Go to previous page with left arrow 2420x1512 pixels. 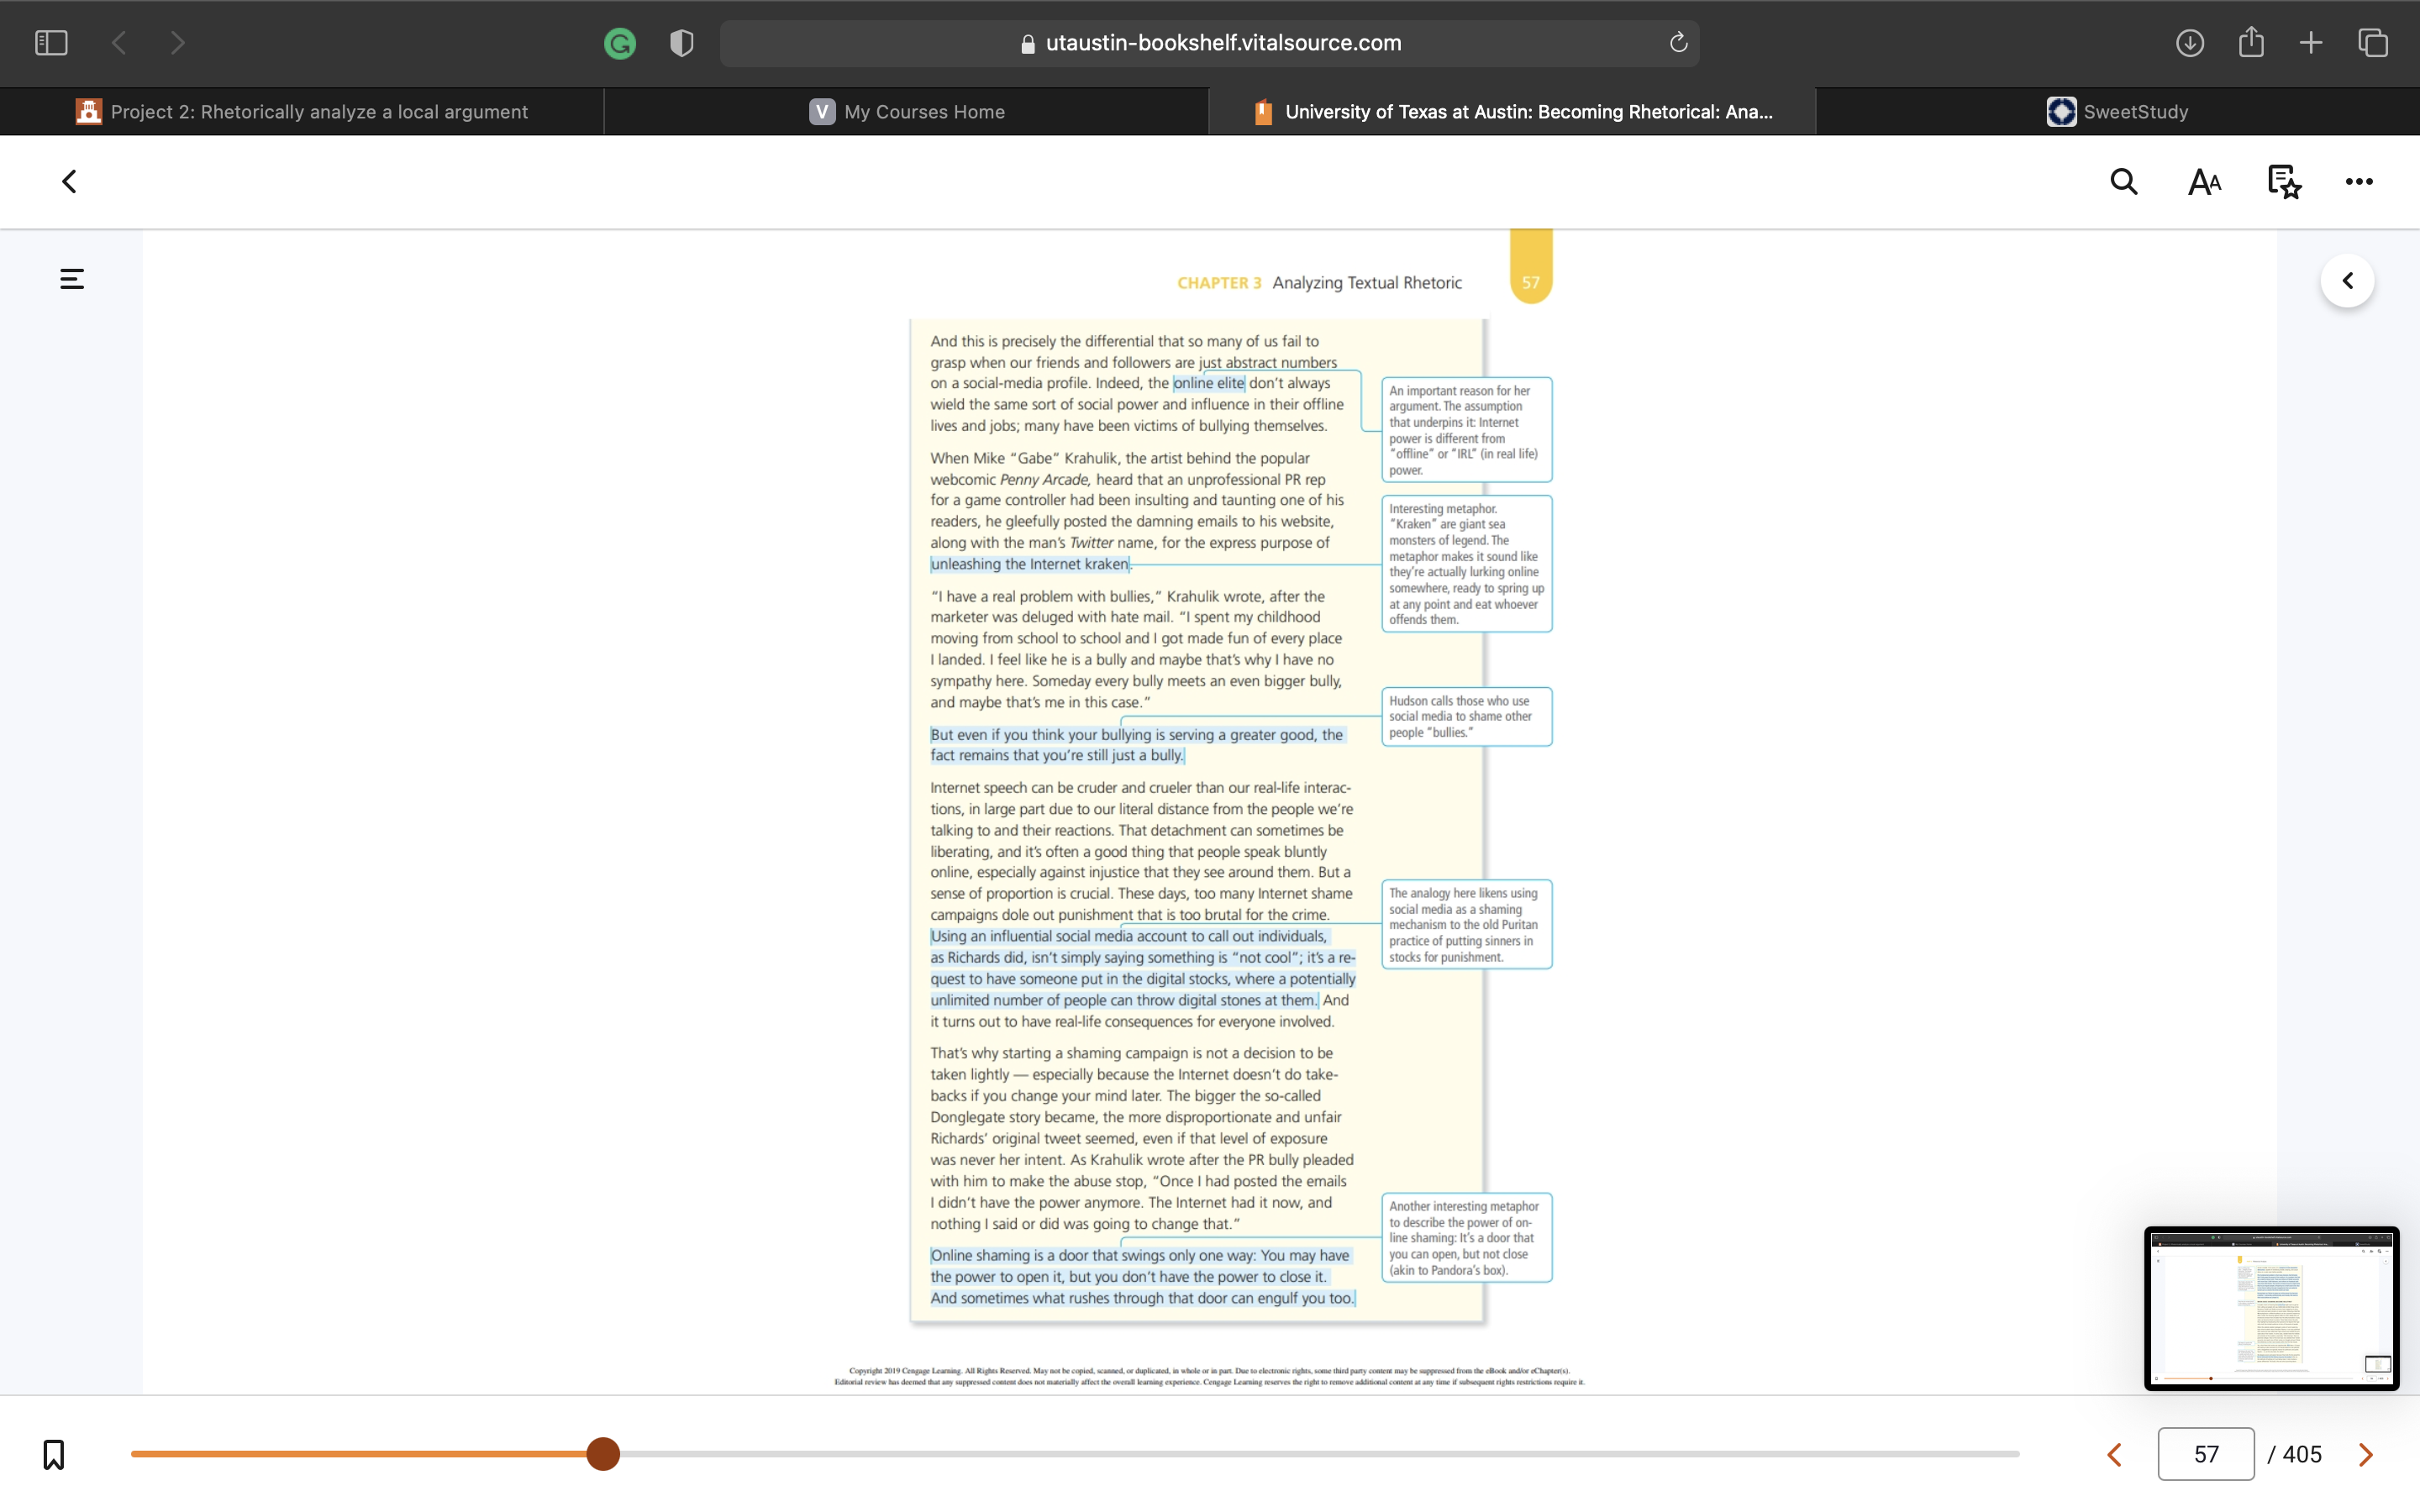2114,1455
